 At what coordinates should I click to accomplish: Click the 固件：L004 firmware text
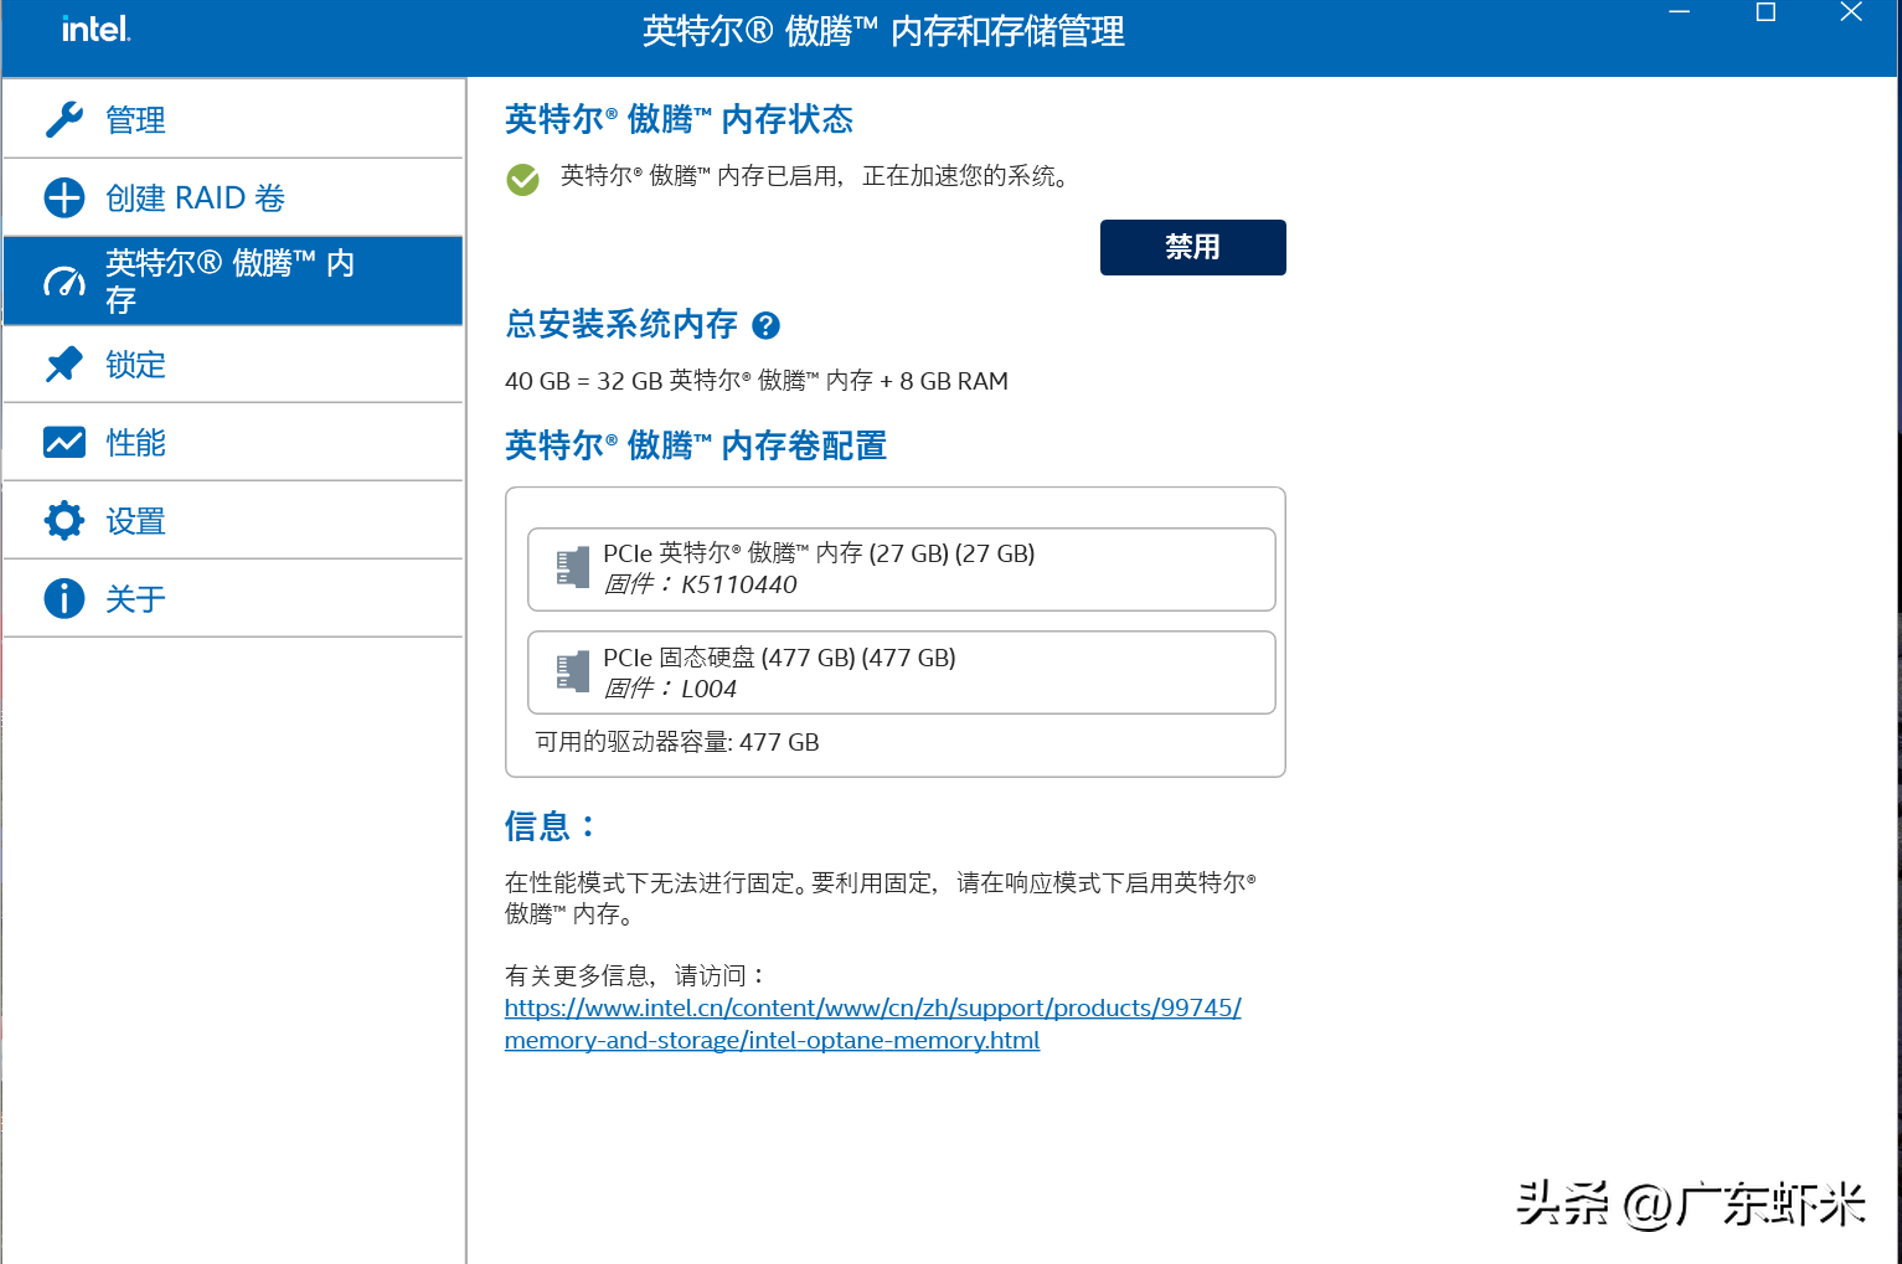[670, 689]
